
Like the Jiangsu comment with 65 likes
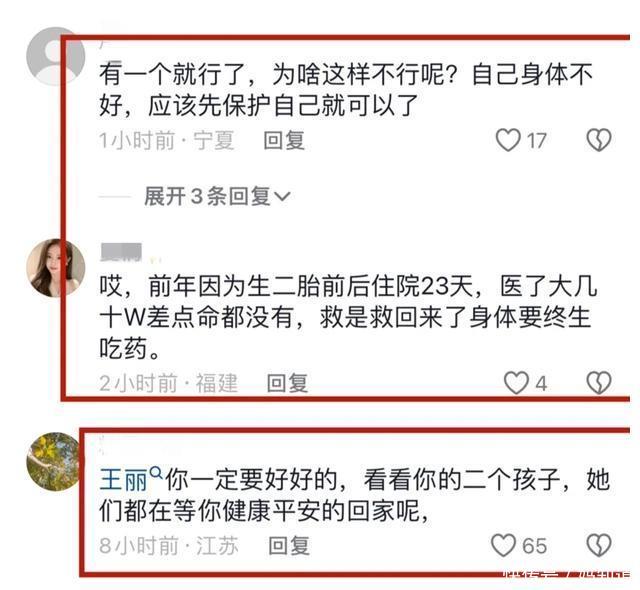tap(503, 545)
